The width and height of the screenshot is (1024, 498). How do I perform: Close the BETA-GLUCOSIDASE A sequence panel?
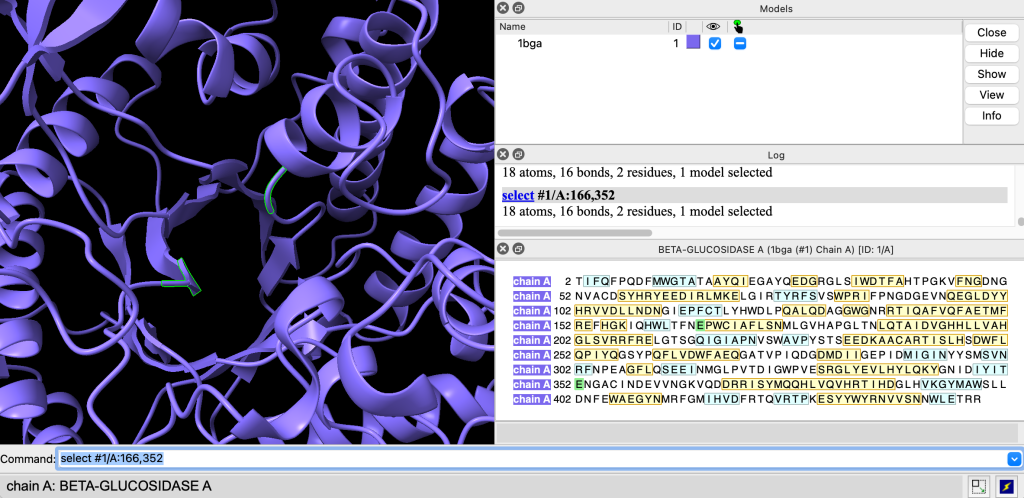502,249
